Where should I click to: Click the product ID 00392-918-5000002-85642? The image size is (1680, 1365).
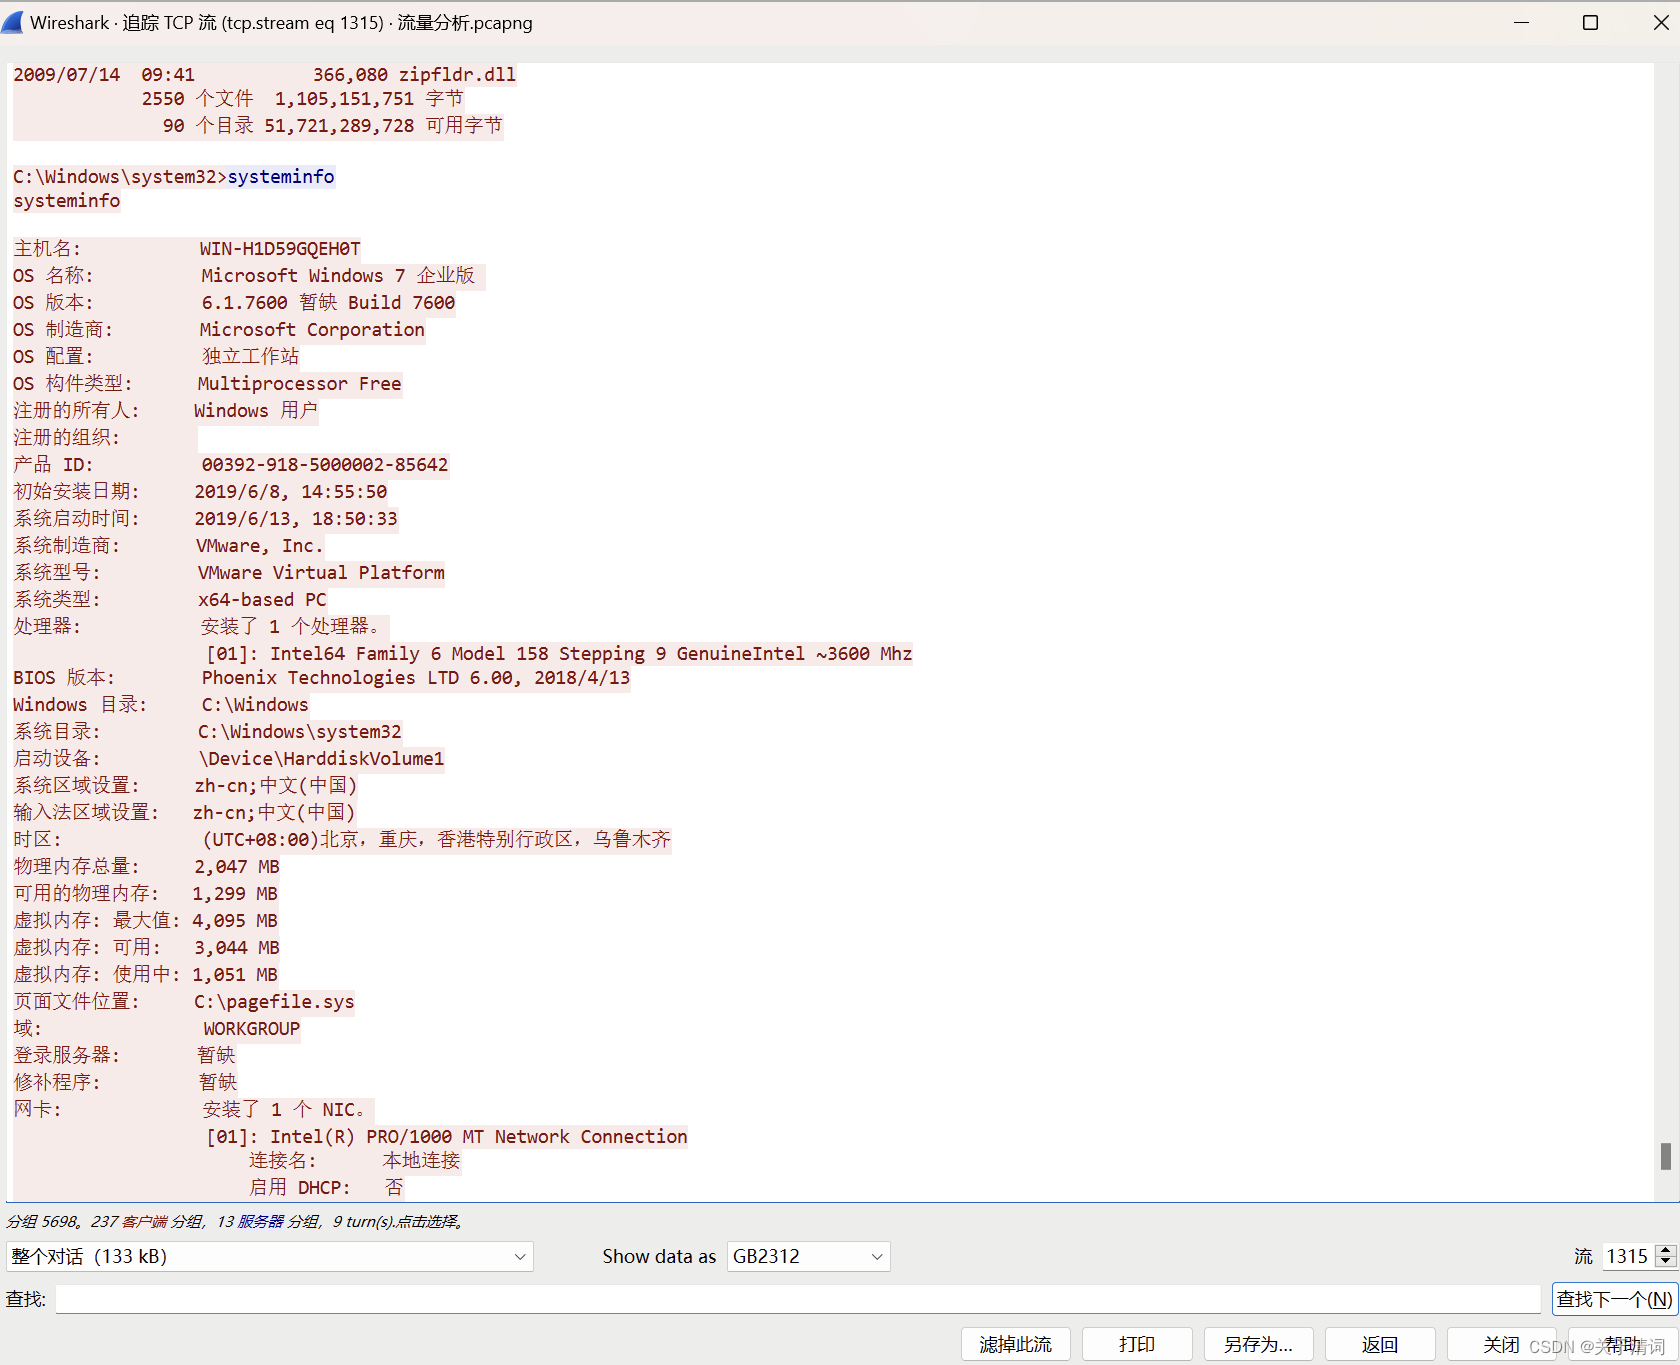click(325, 464)
